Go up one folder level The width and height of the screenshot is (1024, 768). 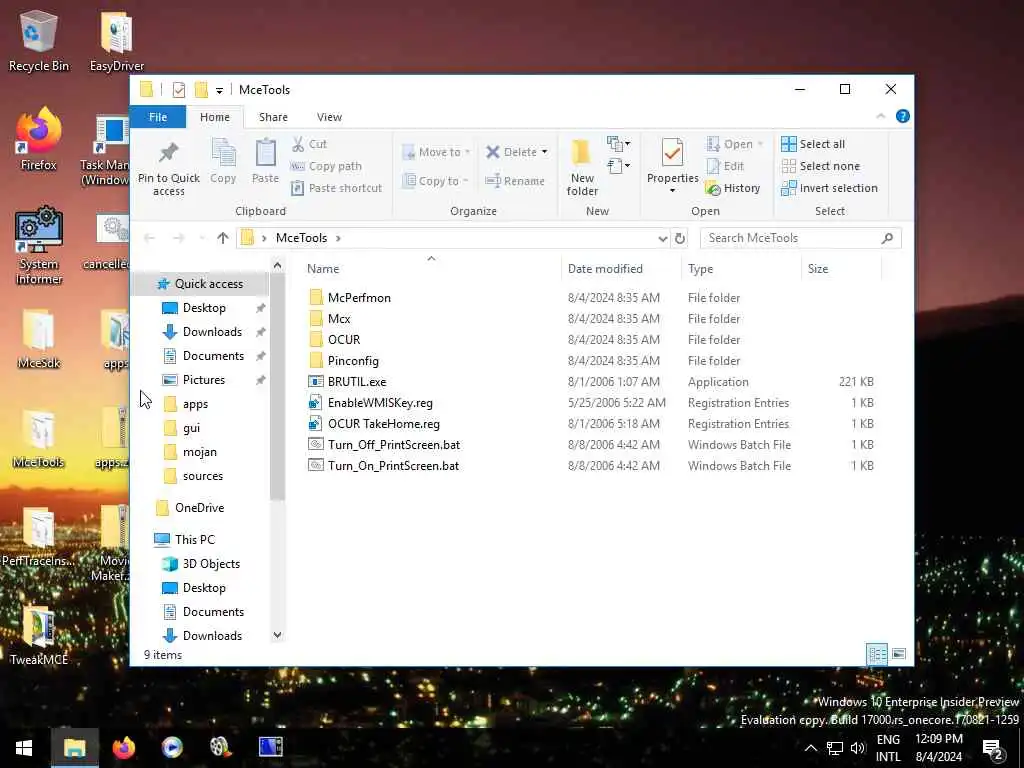[223, 238]
